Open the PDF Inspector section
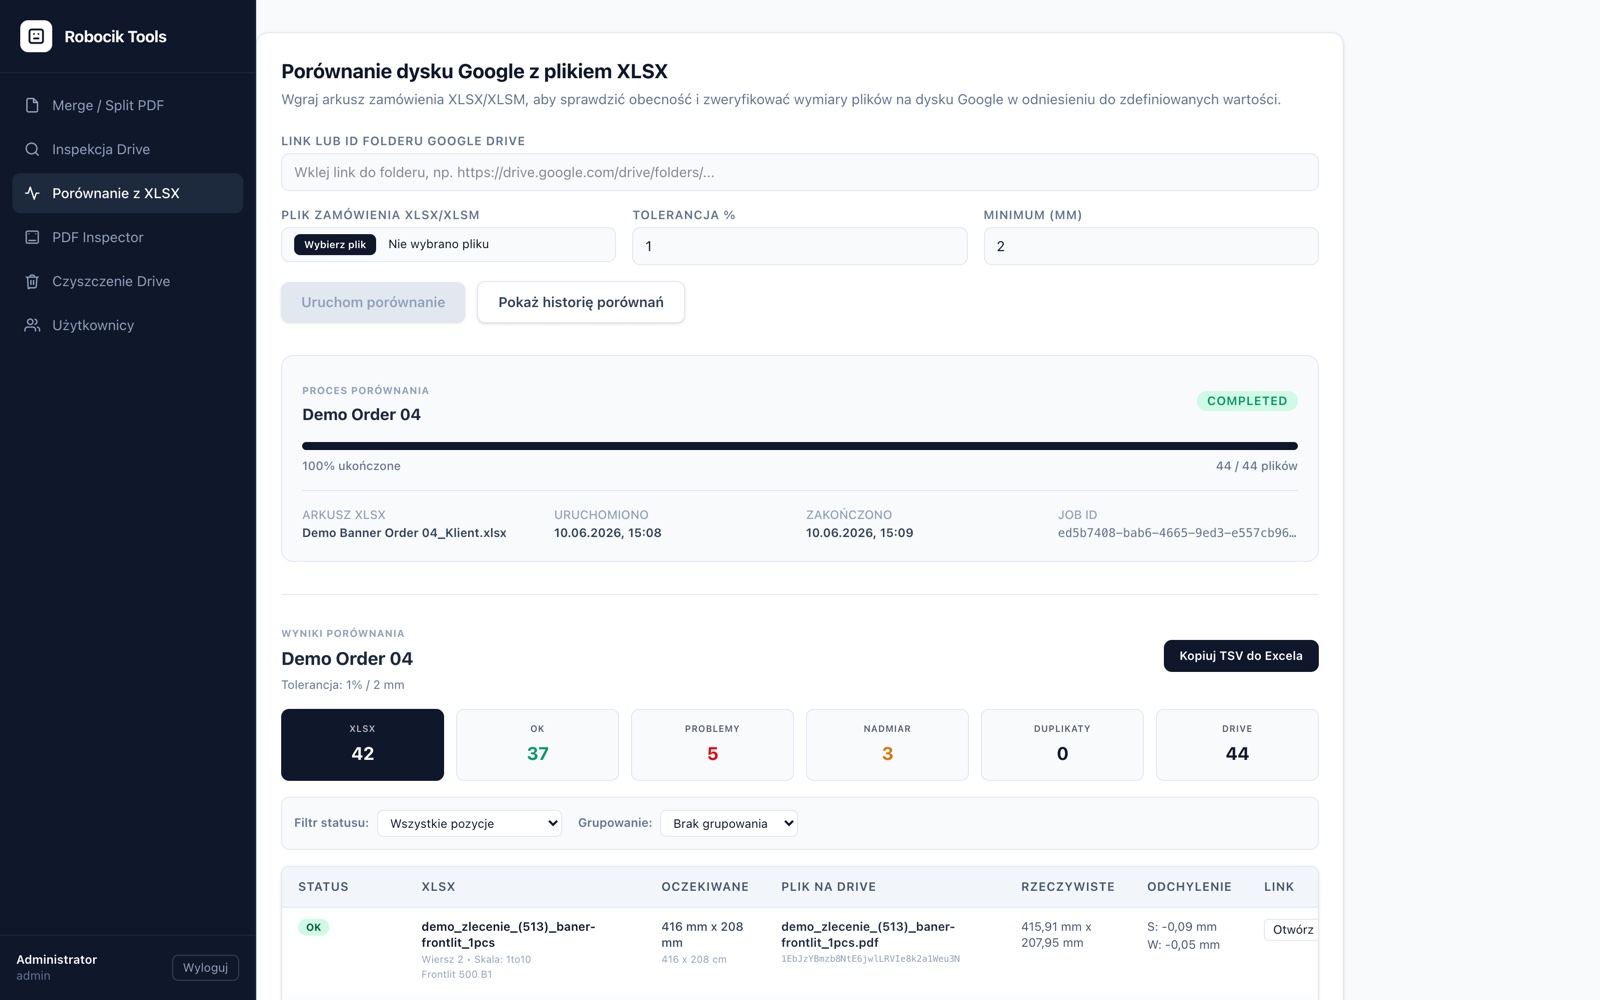1600x1000 pixels. [127, 237]
